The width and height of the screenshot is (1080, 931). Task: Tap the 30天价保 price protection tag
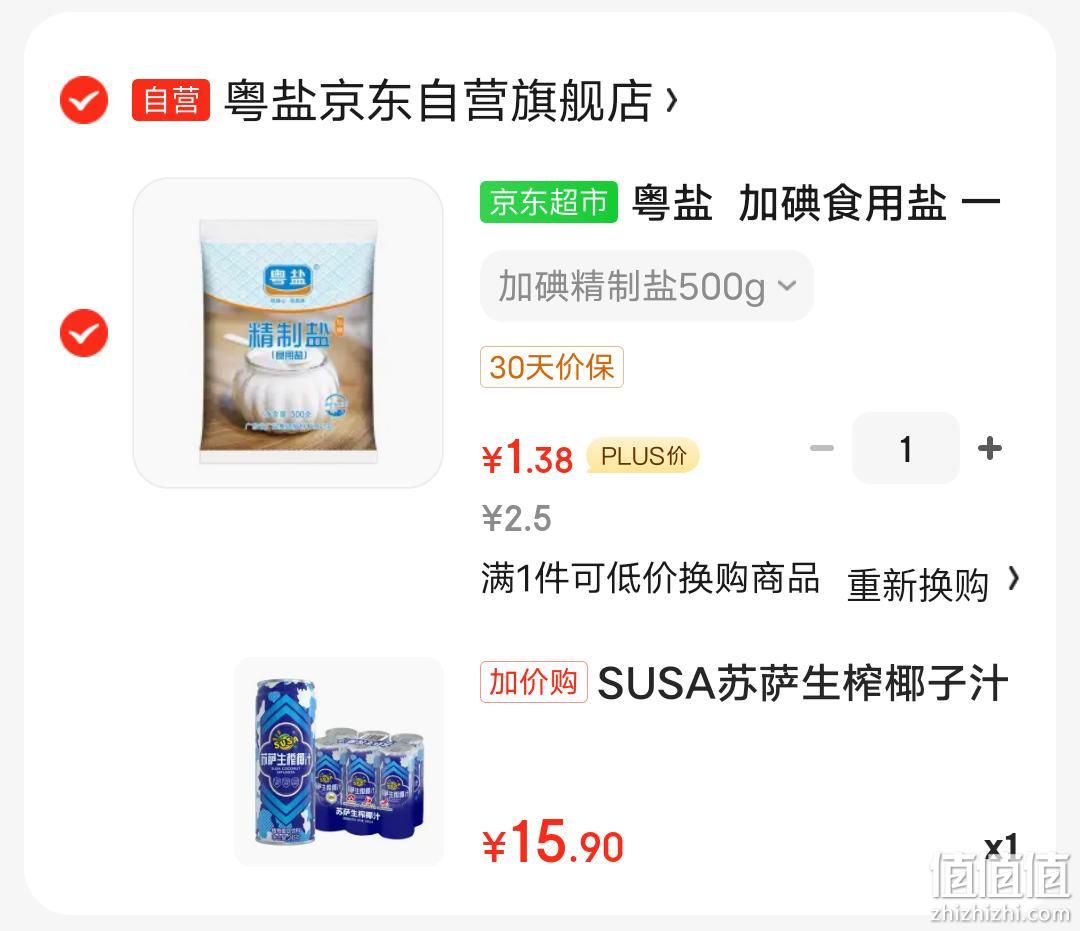click(x=552, y=367)
